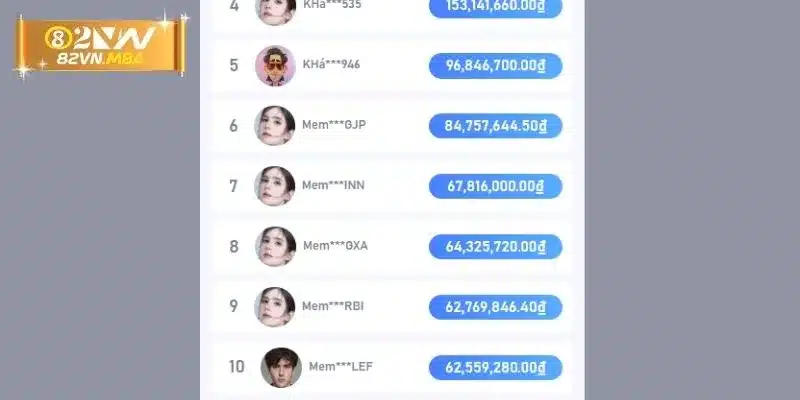
Task: Click the 153,141,660.00₫ amount pill
Action: pyautogui.click(x=495, y=7)
